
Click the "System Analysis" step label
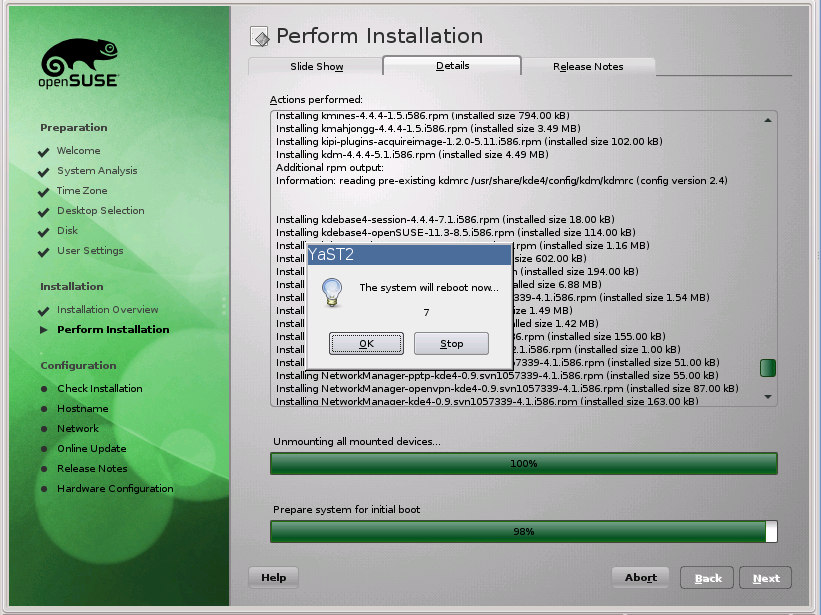[x=97, y=171]
